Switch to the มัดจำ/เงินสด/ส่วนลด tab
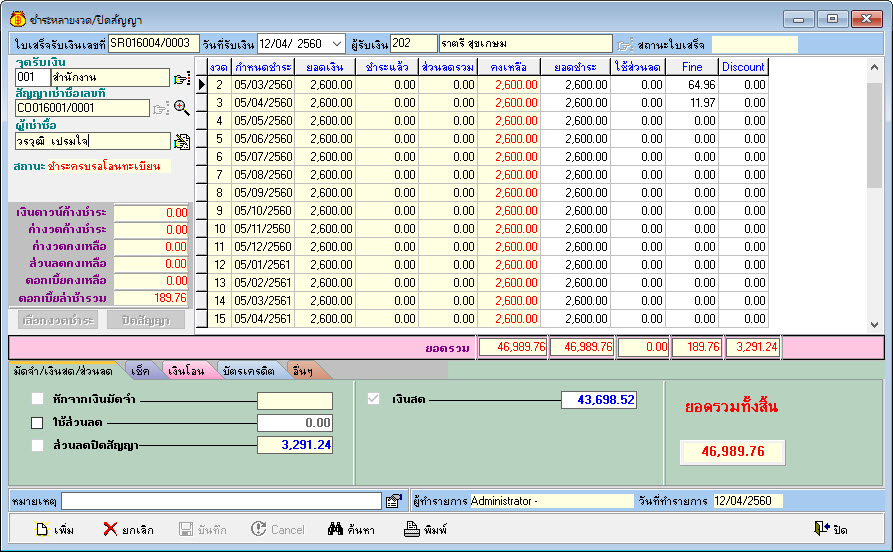The image size is (893, 552). point(63,371)
